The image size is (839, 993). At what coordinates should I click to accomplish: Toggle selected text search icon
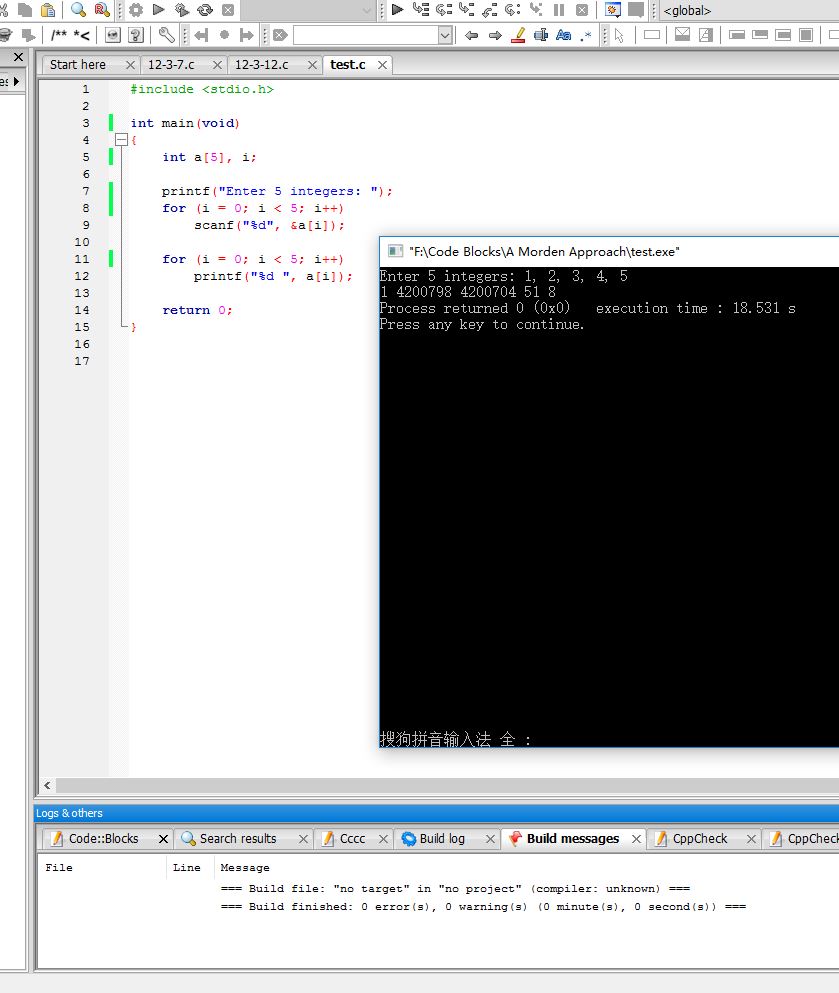coord(541,35)
